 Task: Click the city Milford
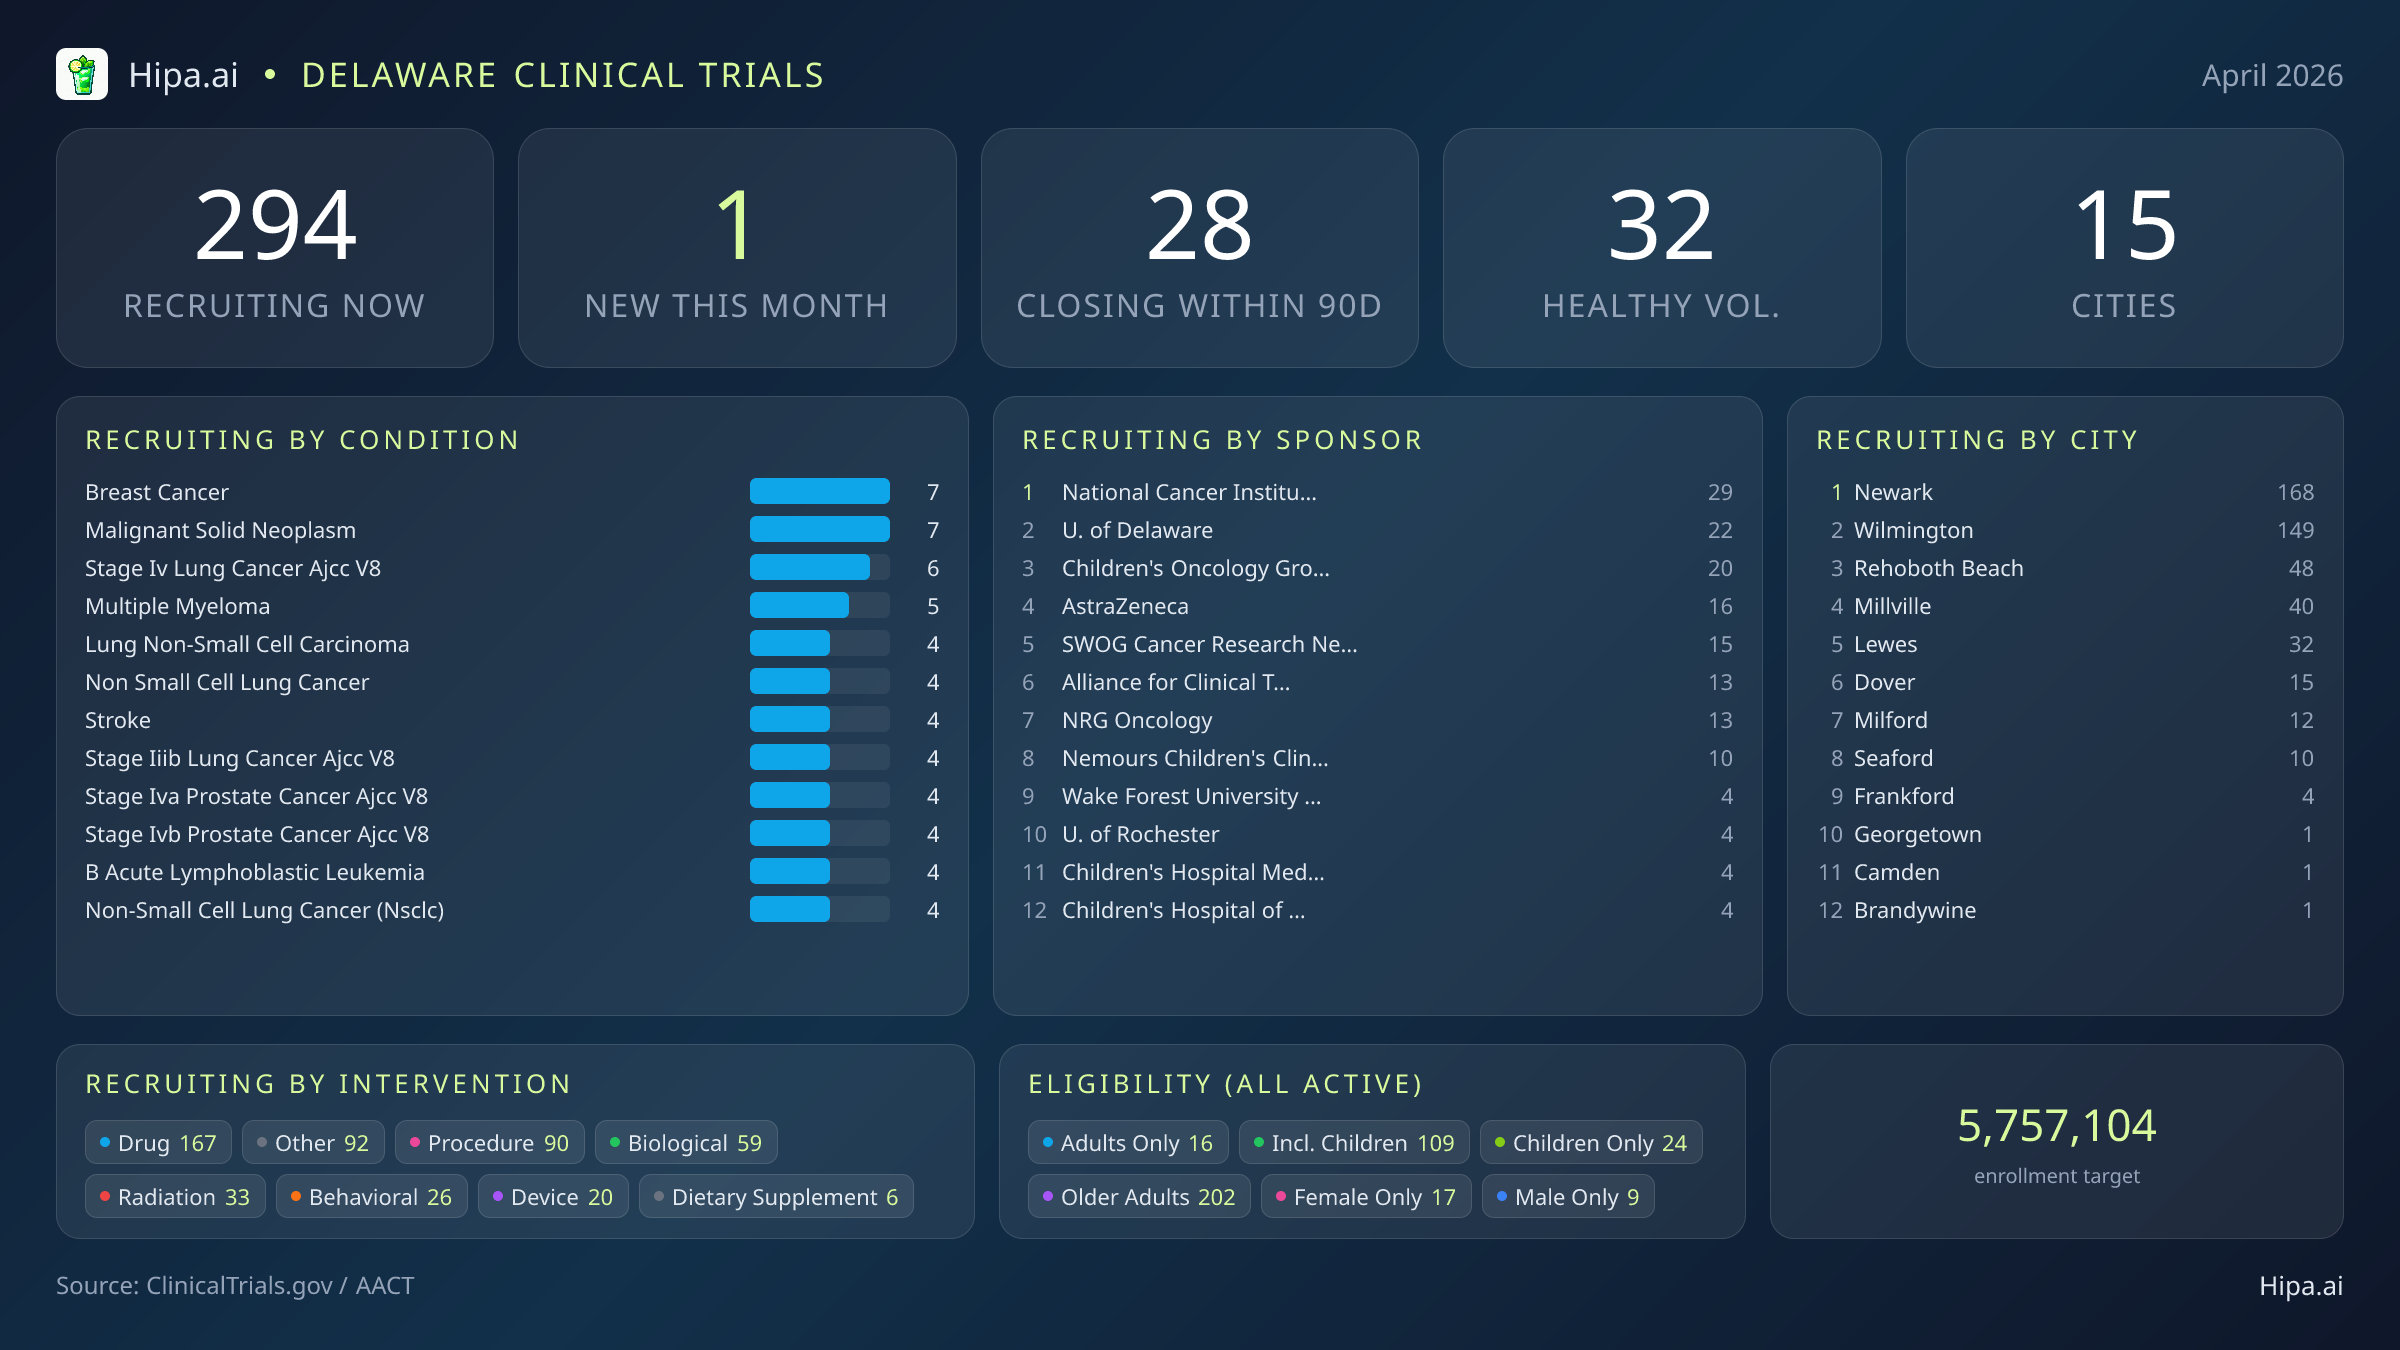click(2065, 720)
